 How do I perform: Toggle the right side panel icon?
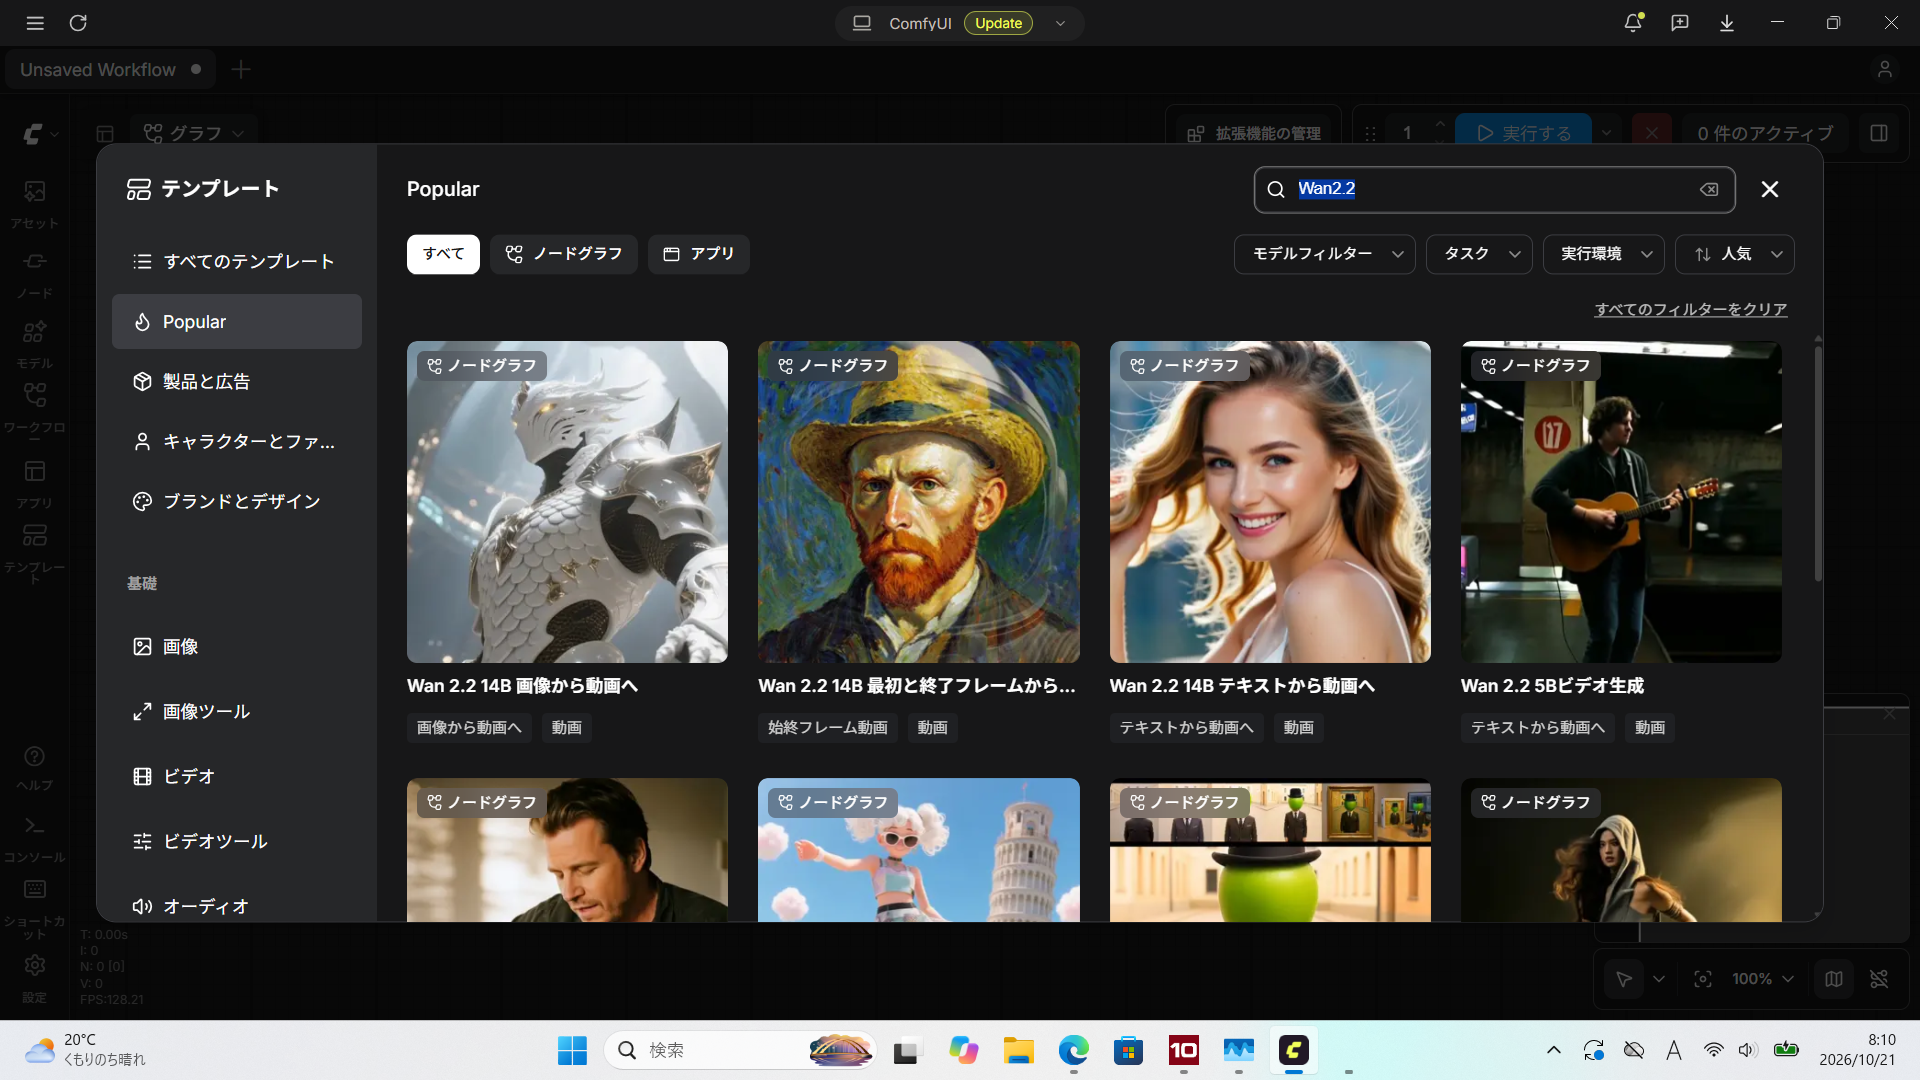pos(1879,133)
